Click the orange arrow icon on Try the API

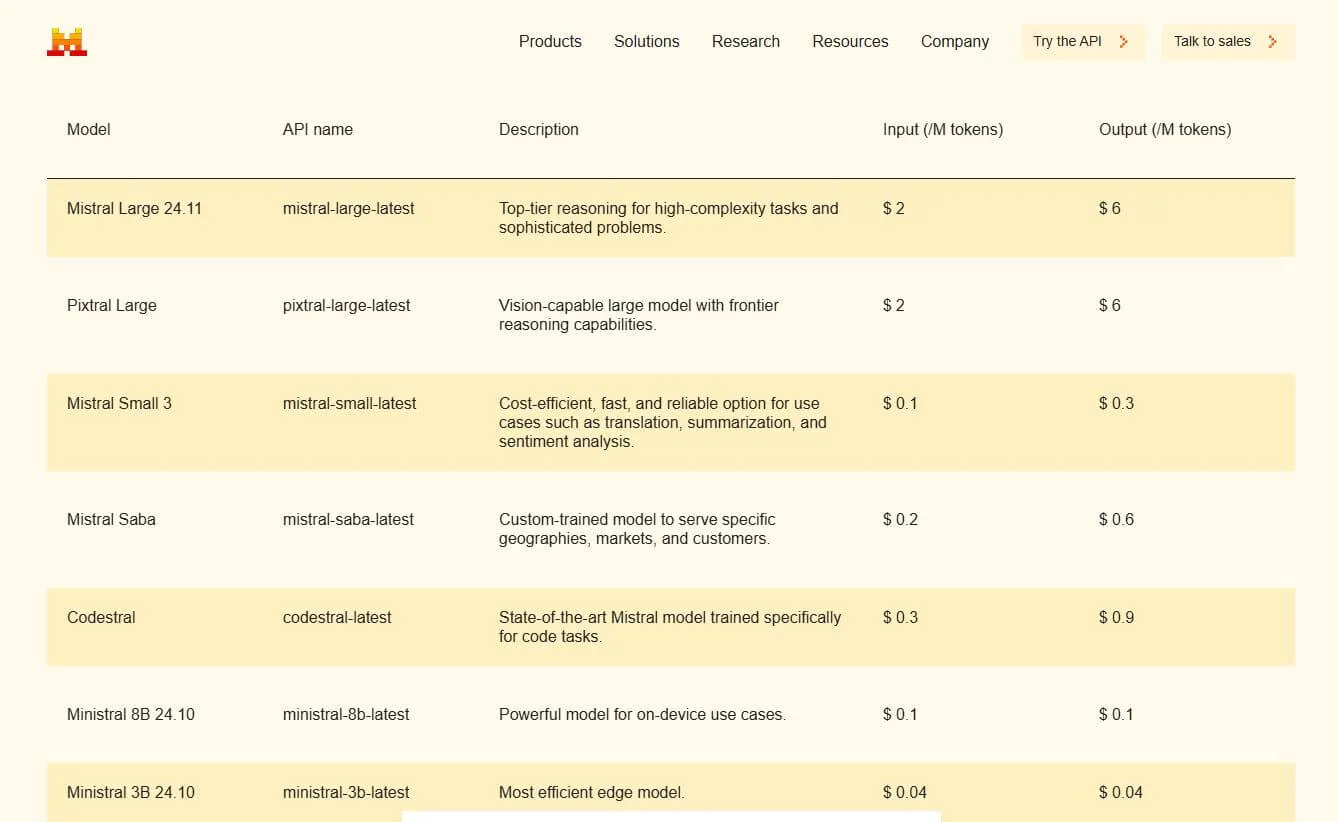point(1124,41)
